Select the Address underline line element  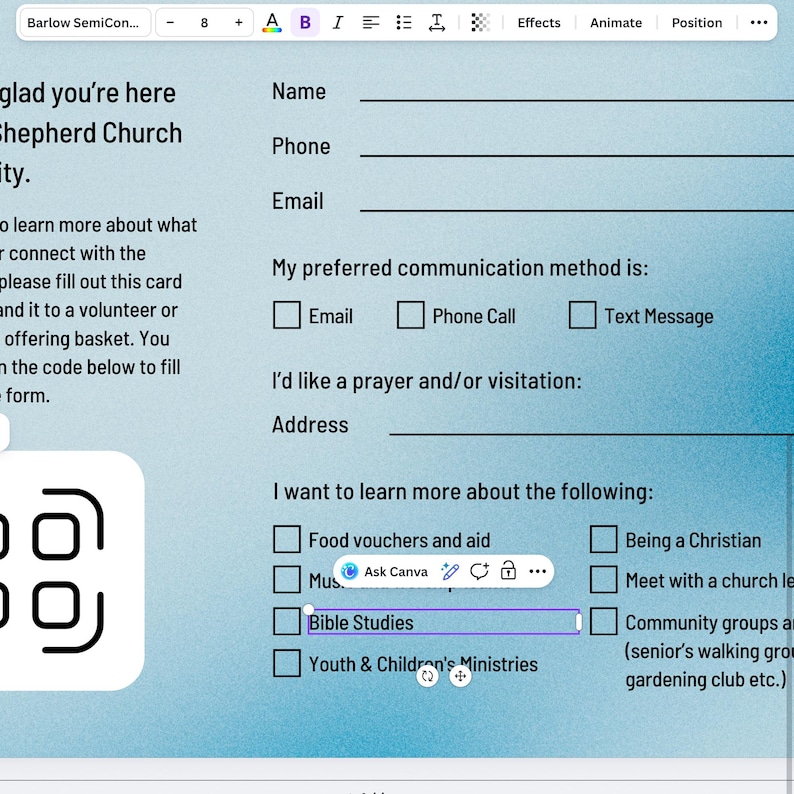(x=591, y=434)
